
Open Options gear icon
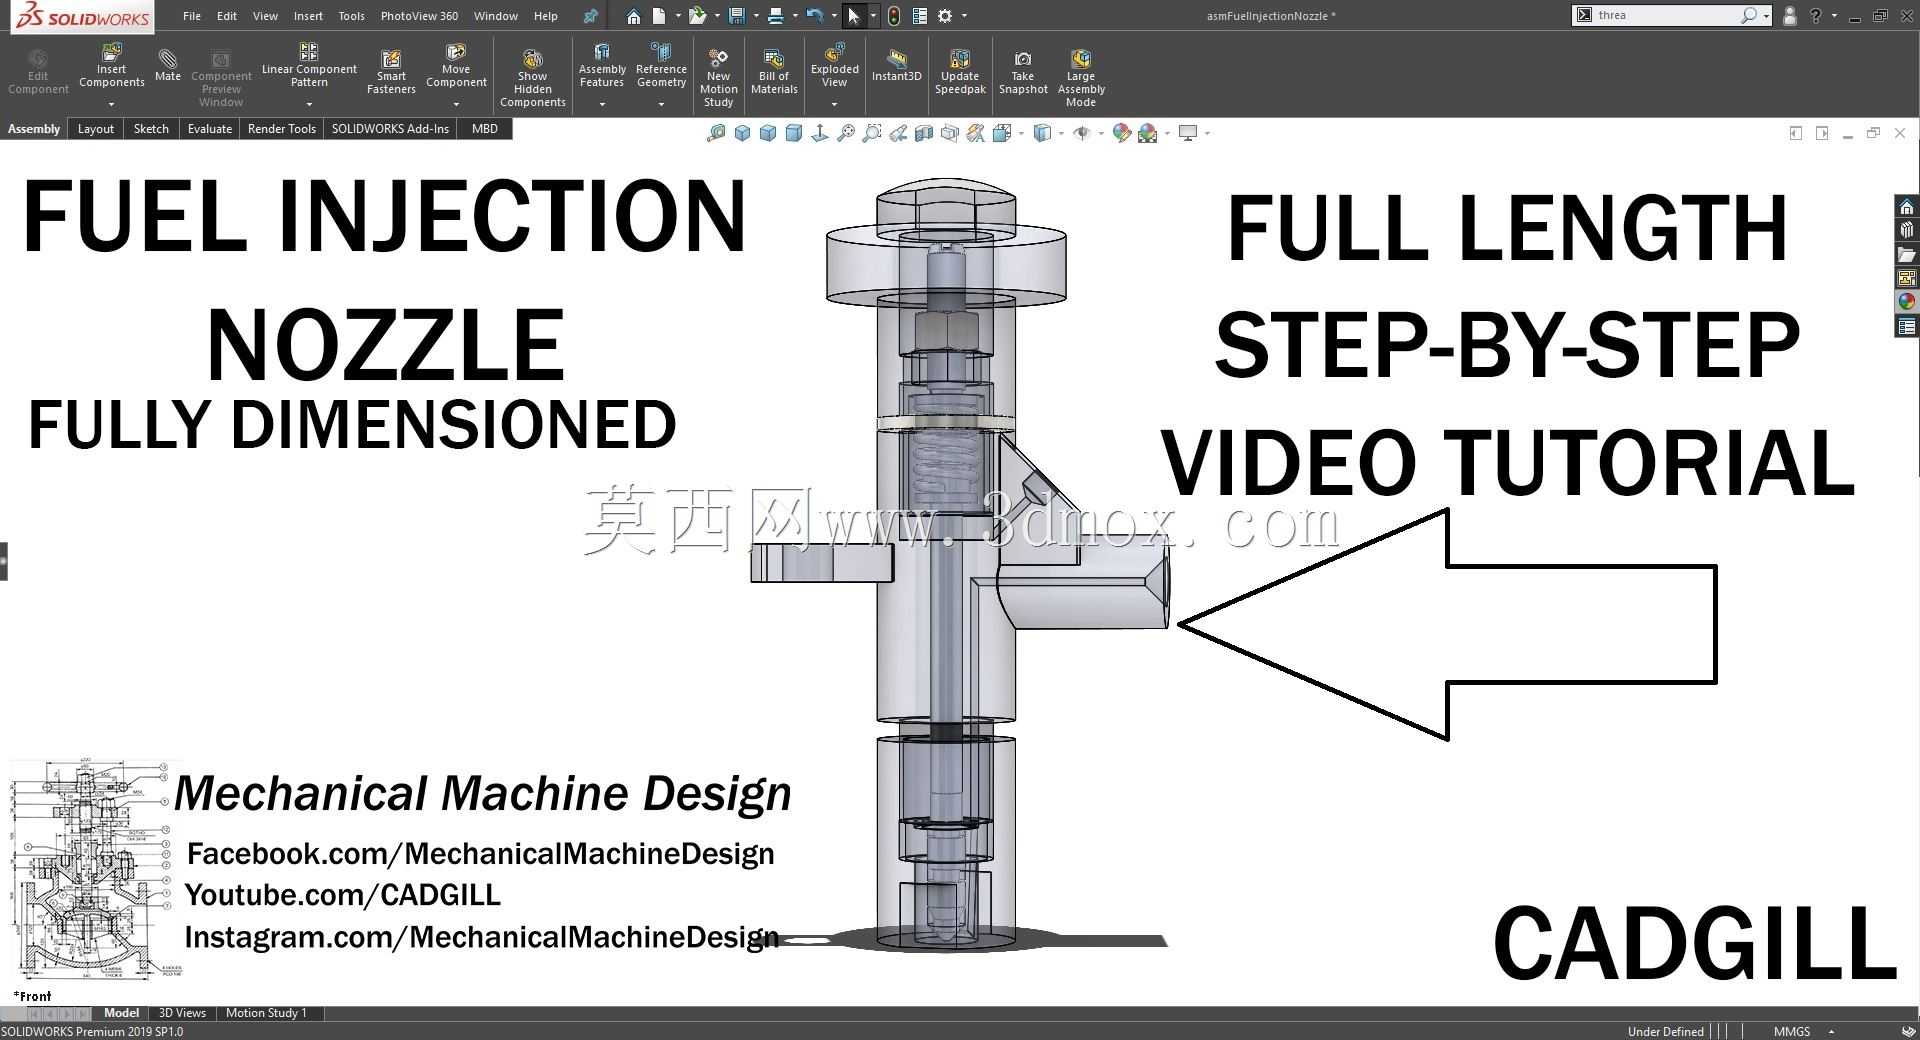945,16
